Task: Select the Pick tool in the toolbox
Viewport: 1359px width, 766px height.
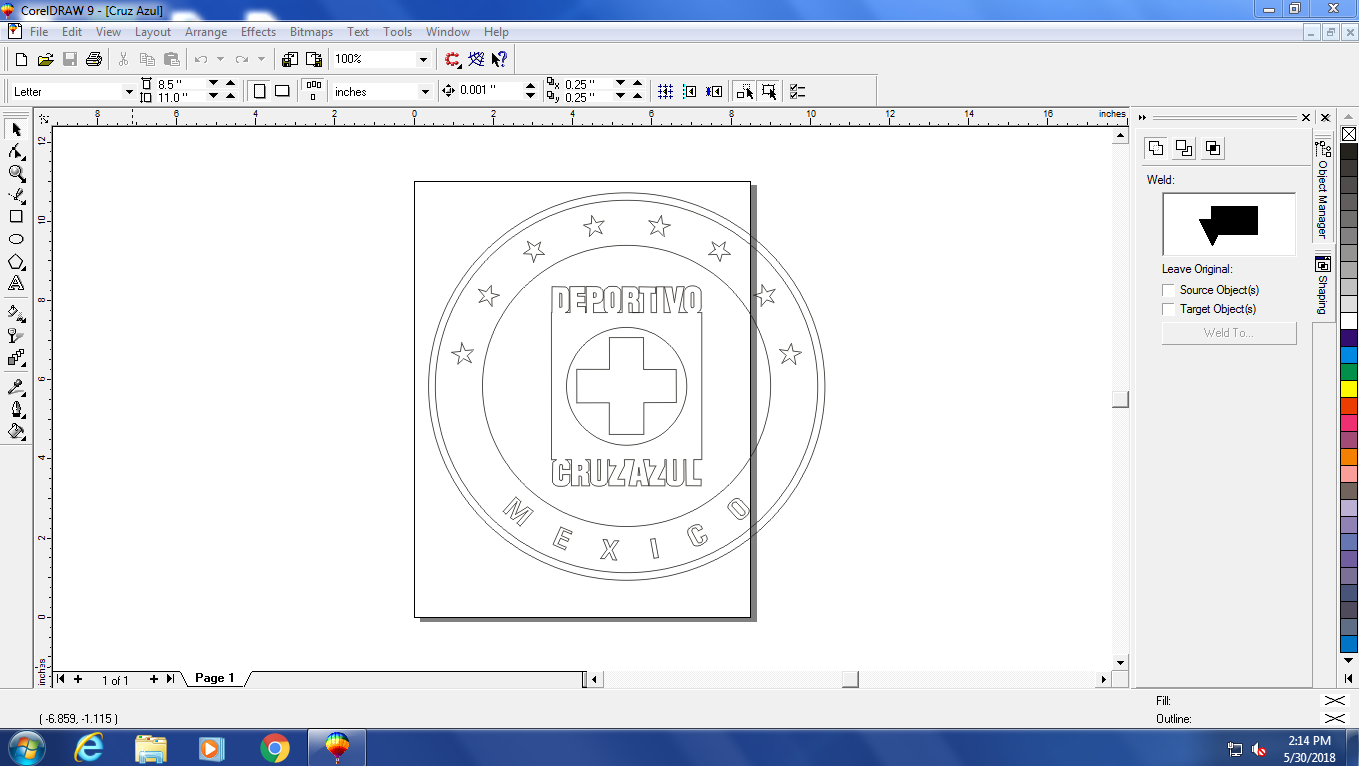Action: click(16, 130)
